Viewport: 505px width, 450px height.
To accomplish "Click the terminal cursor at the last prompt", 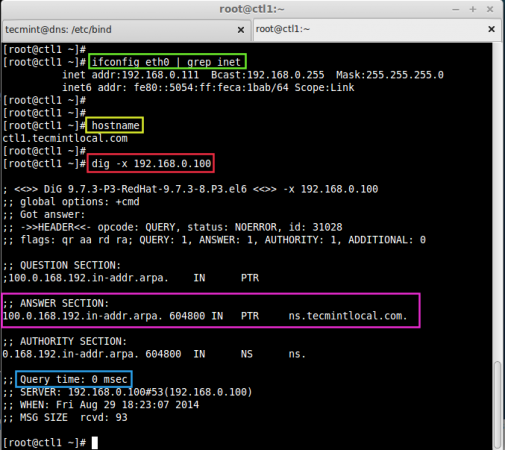I will tap(95, 443).
